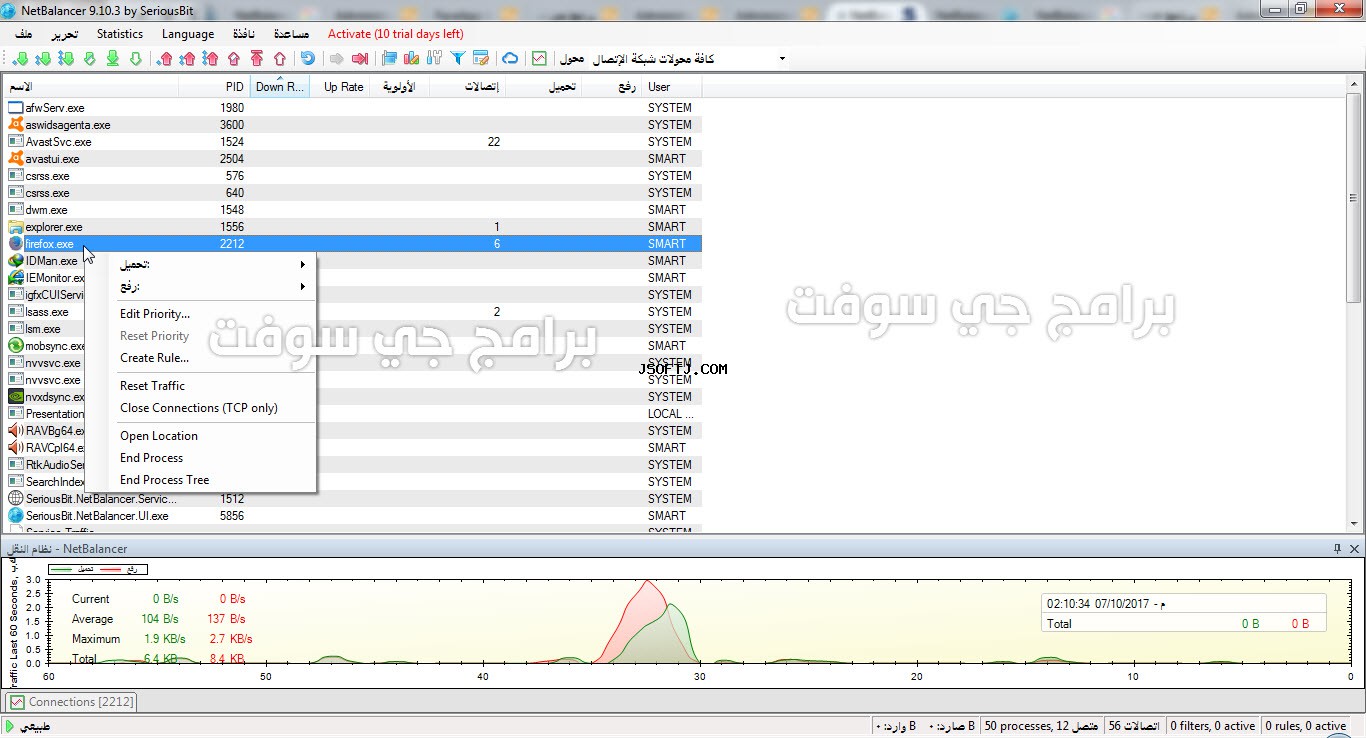Click the lsass.exe process name

(x=47, y=312)
